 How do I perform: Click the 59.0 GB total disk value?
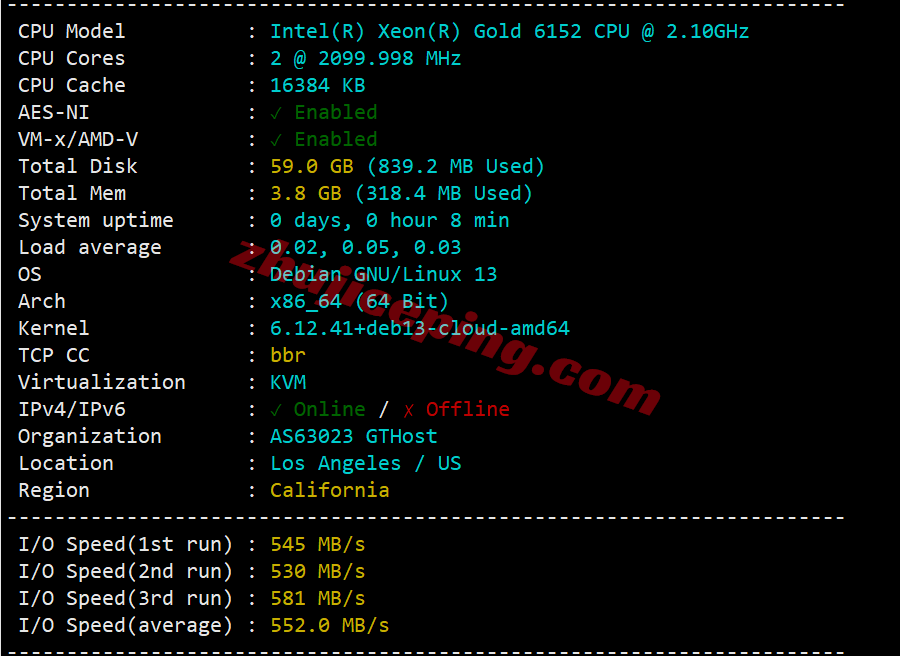tap(312, 166)
